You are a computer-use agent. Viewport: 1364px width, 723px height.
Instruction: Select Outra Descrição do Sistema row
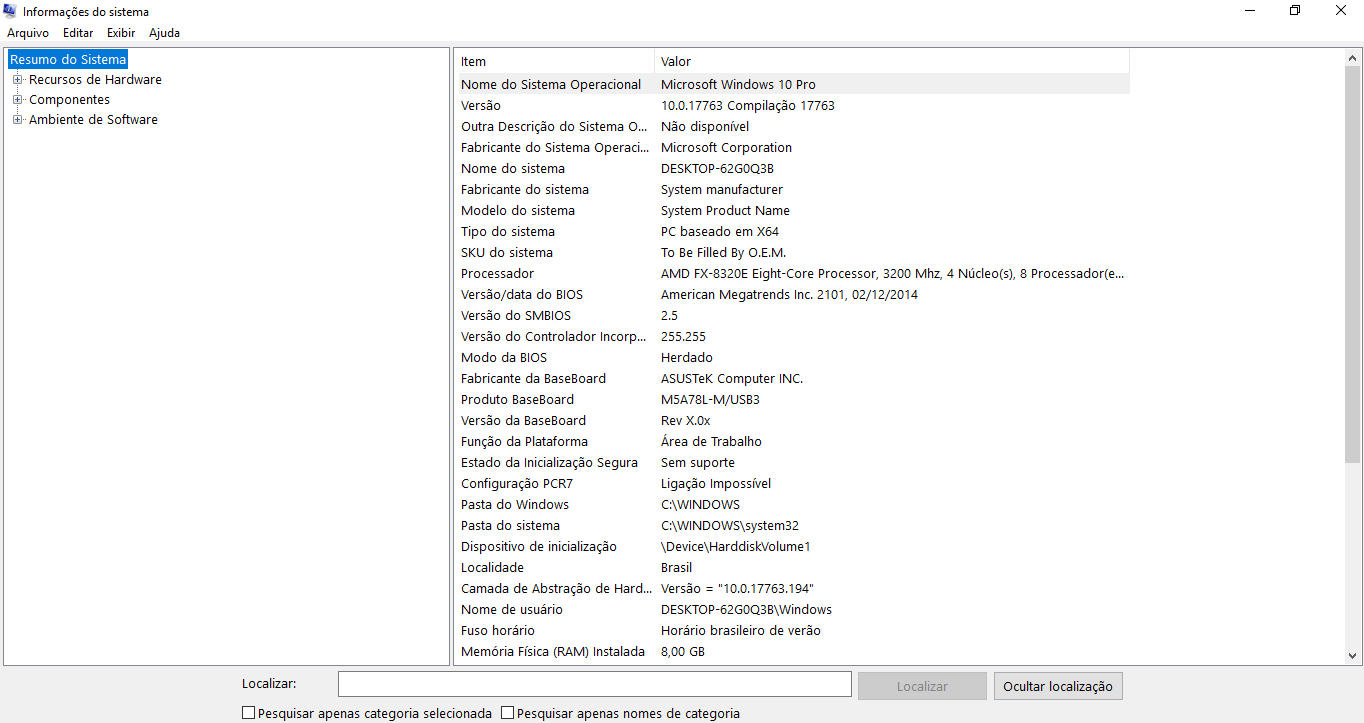[x=793, y=127]
